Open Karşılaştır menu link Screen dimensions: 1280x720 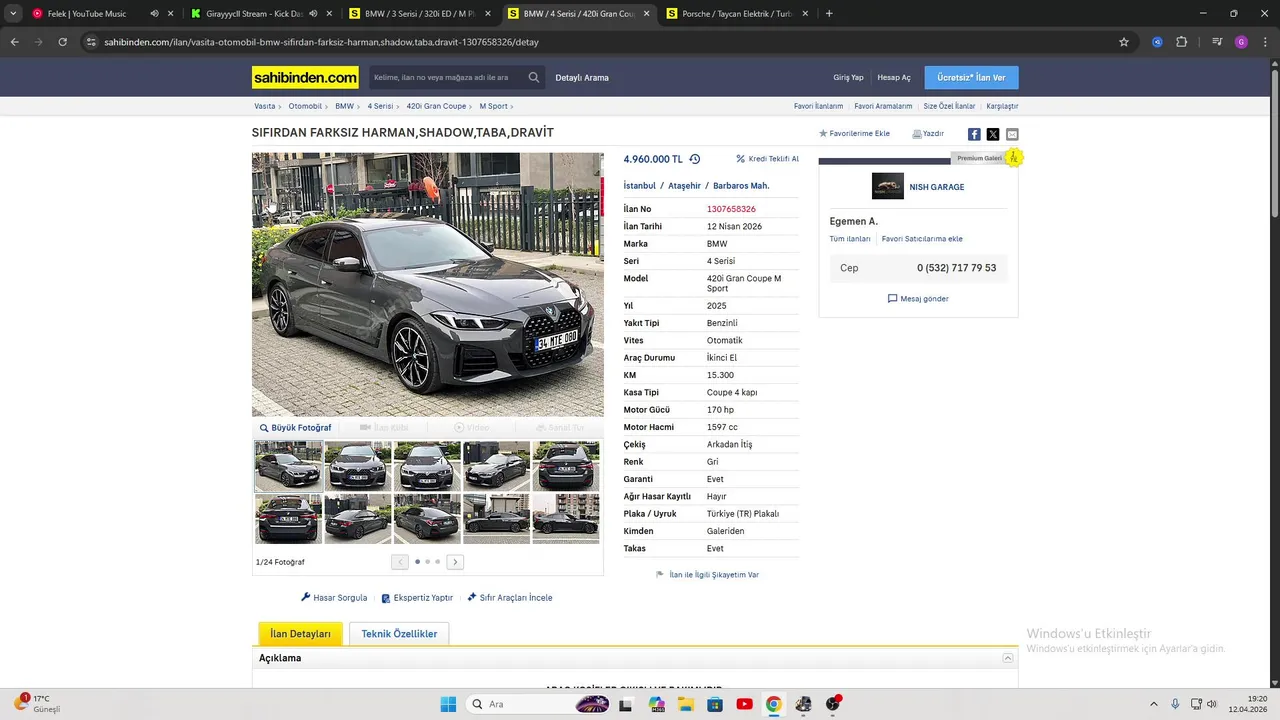(1002, 106)
